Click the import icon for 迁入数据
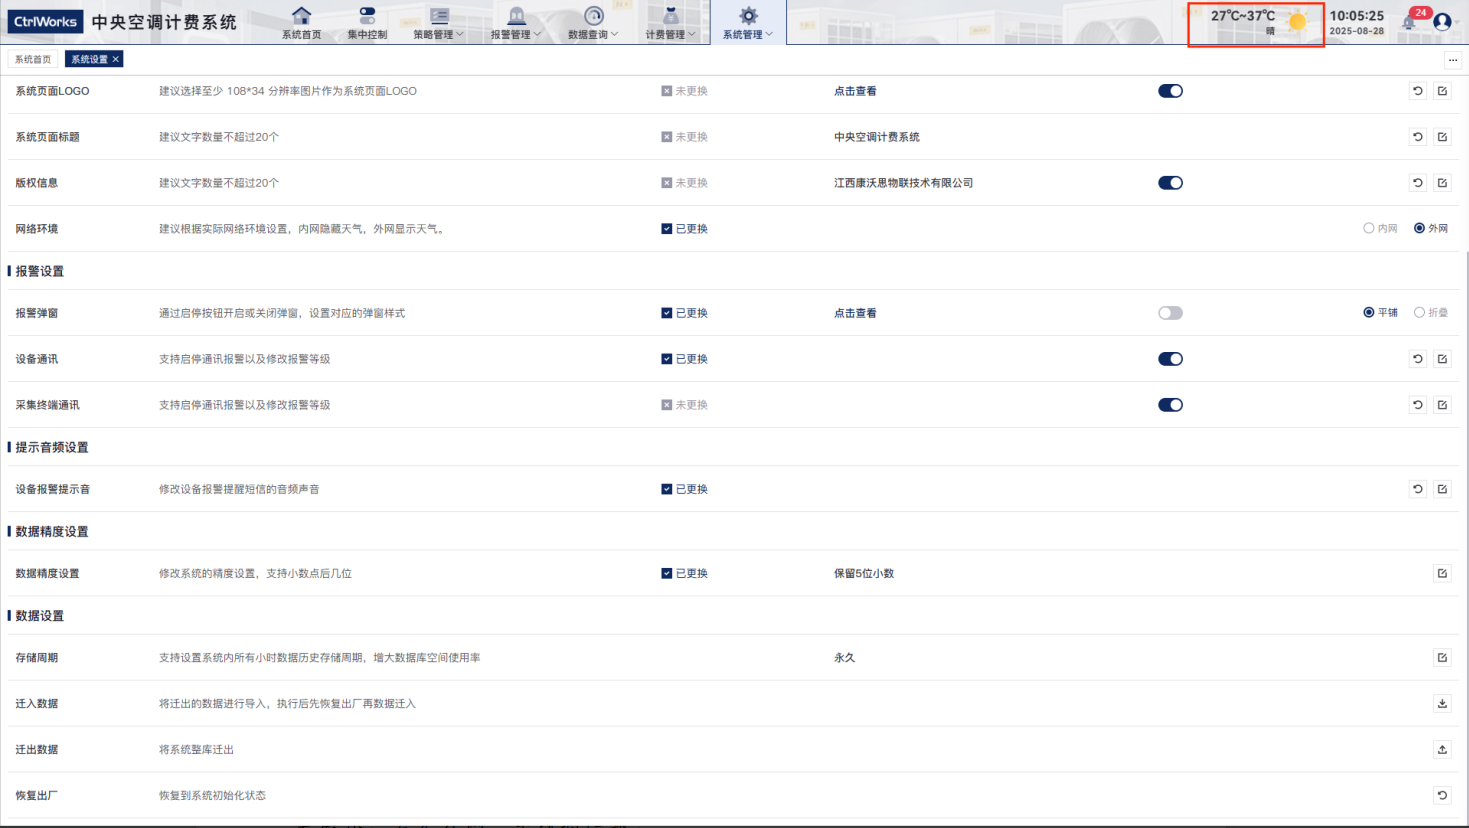Viewport: 1469px width, 828px height. (x=1442, y=704)
